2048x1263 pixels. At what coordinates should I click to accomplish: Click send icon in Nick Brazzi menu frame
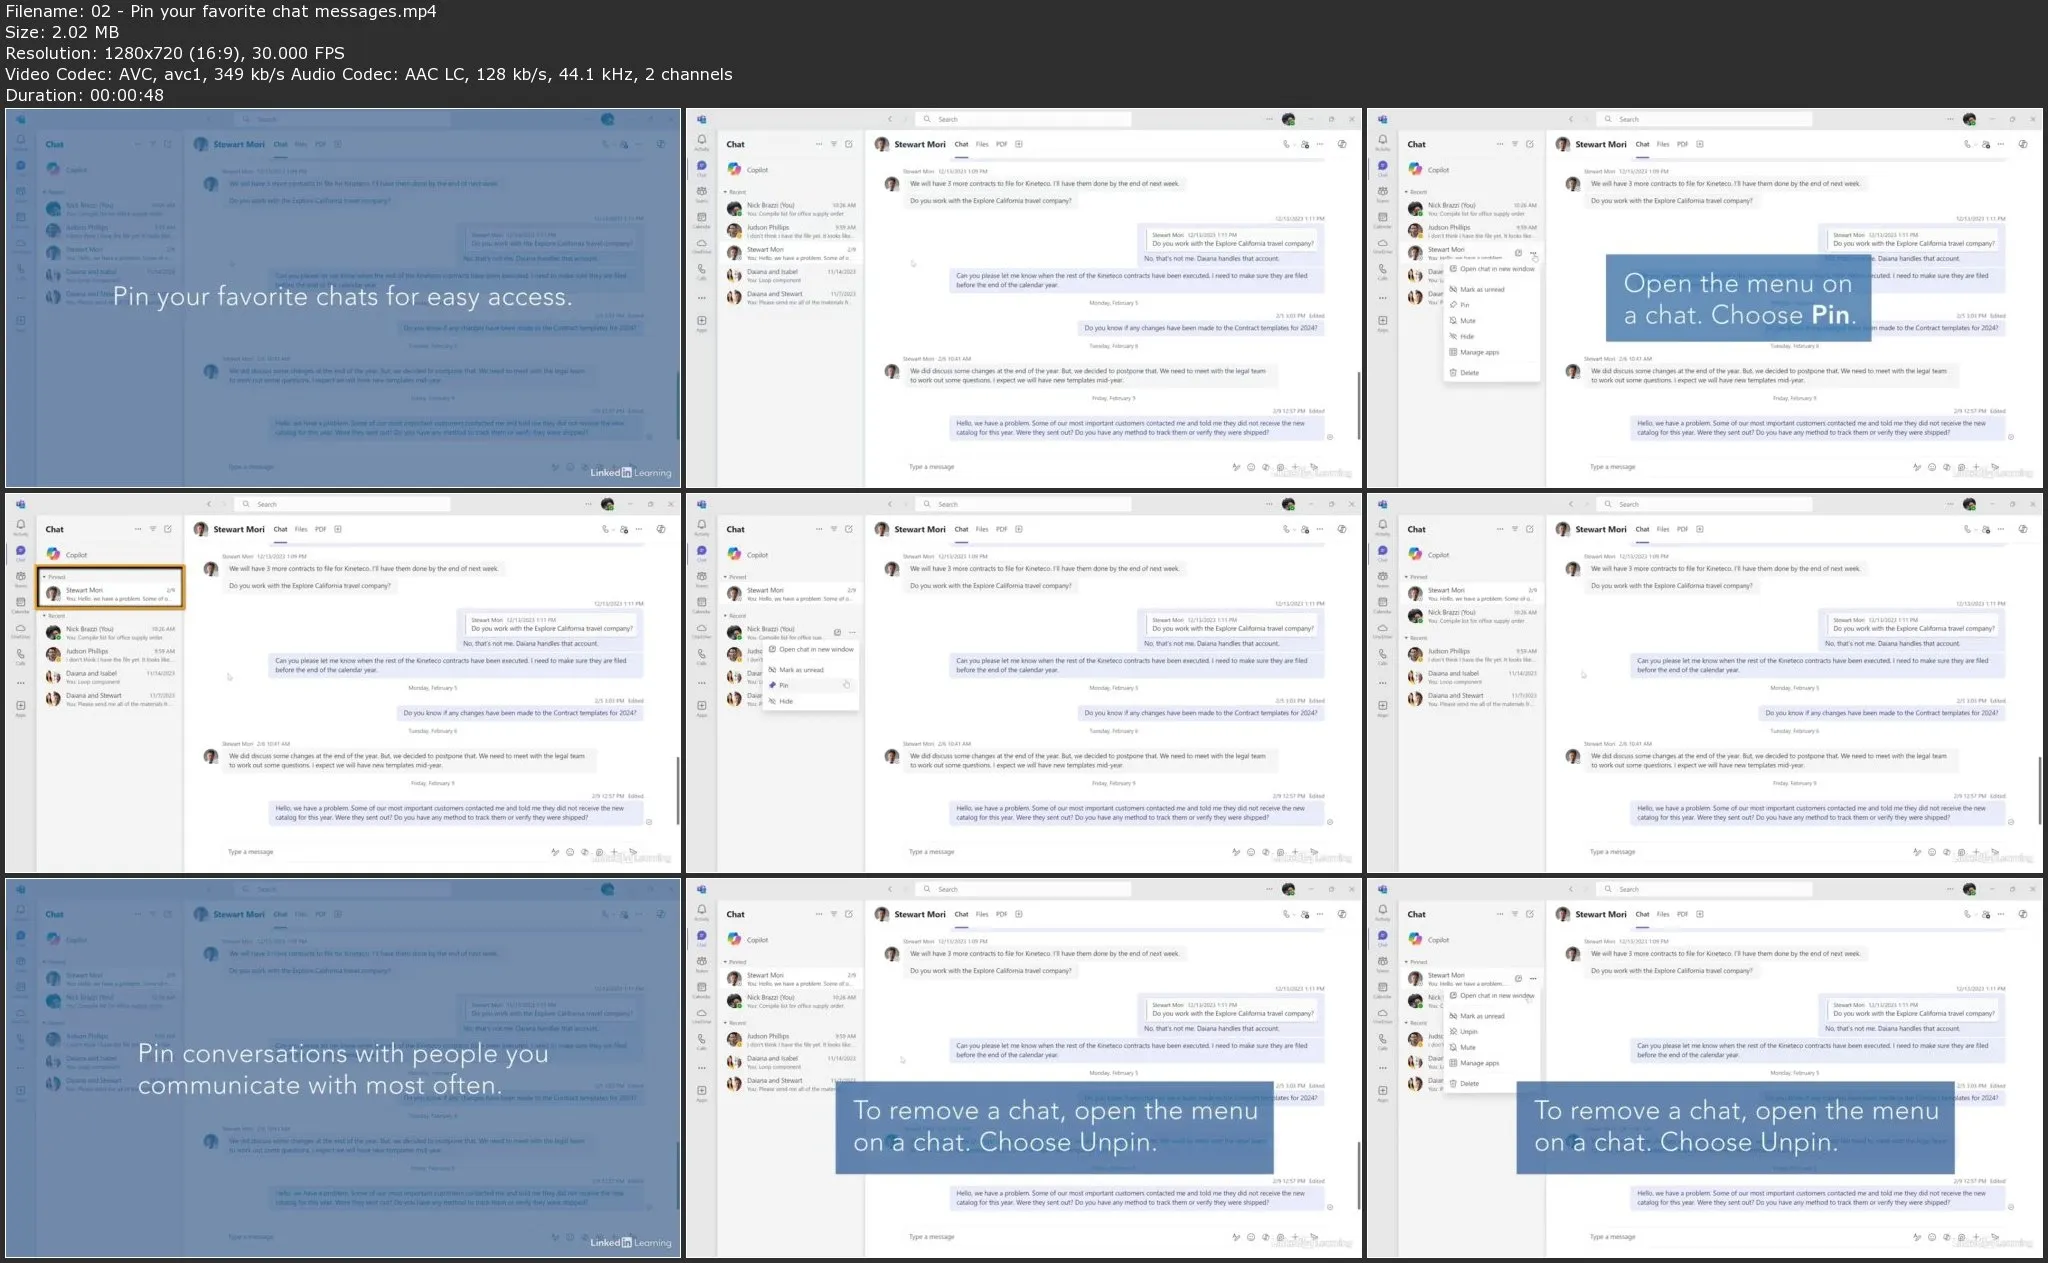(1314, 852)
